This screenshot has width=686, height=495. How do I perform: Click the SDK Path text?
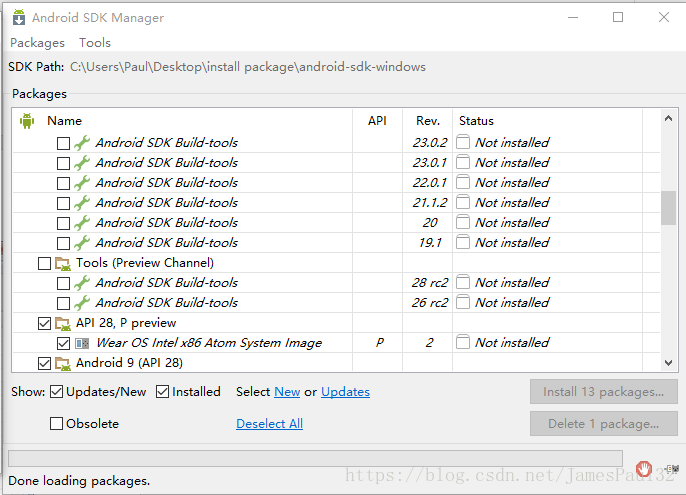click(x=248, y=67)
